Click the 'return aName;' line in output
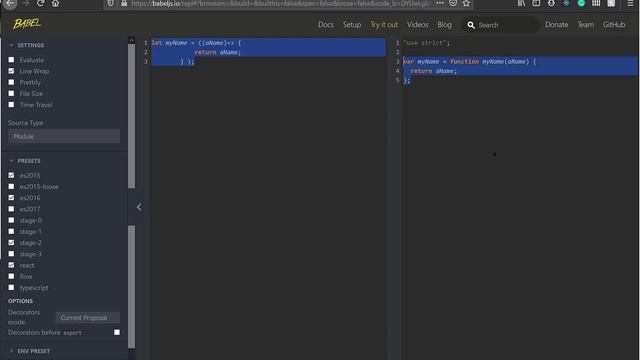640x360 pixels. coord(433,71)
